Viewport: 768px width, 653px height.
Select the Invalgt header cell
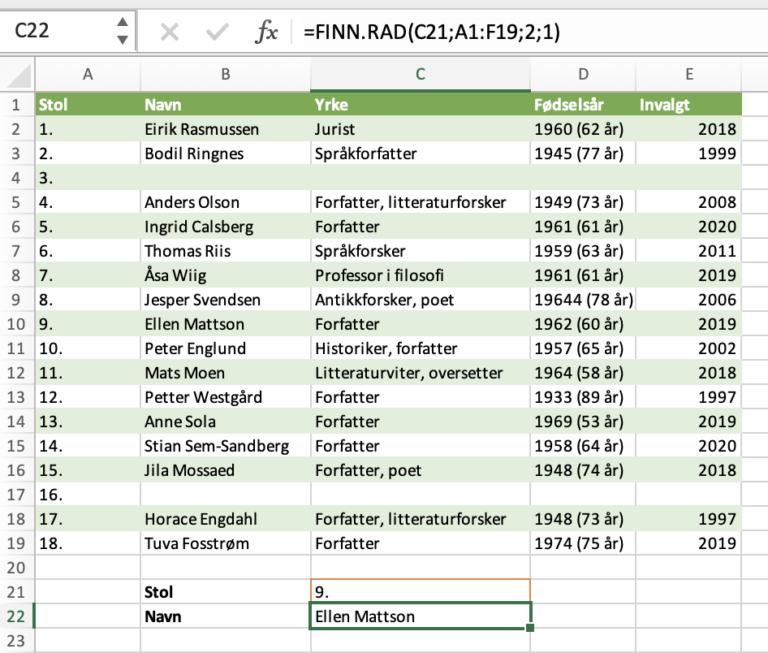click(x=689, y=105)
